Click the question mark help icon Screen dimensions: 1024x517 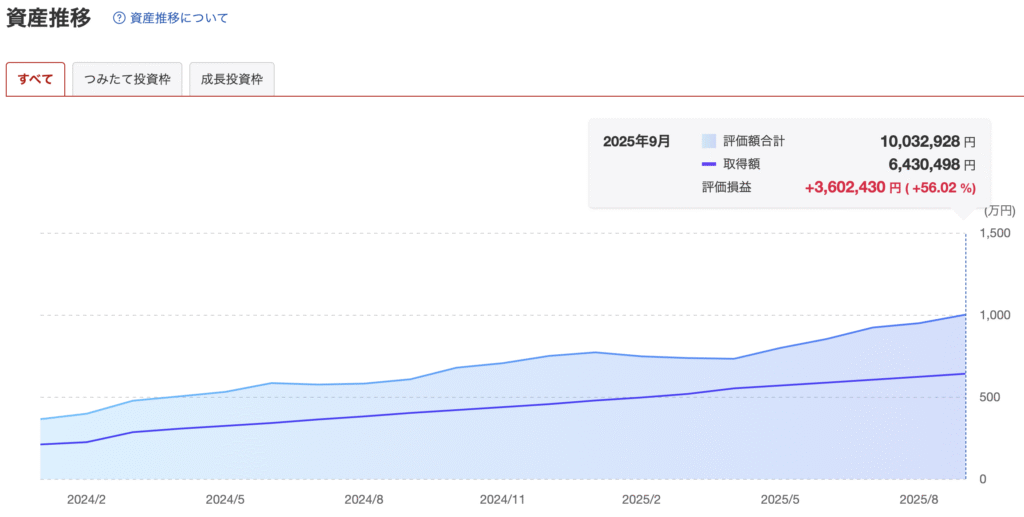pos(120,18)
